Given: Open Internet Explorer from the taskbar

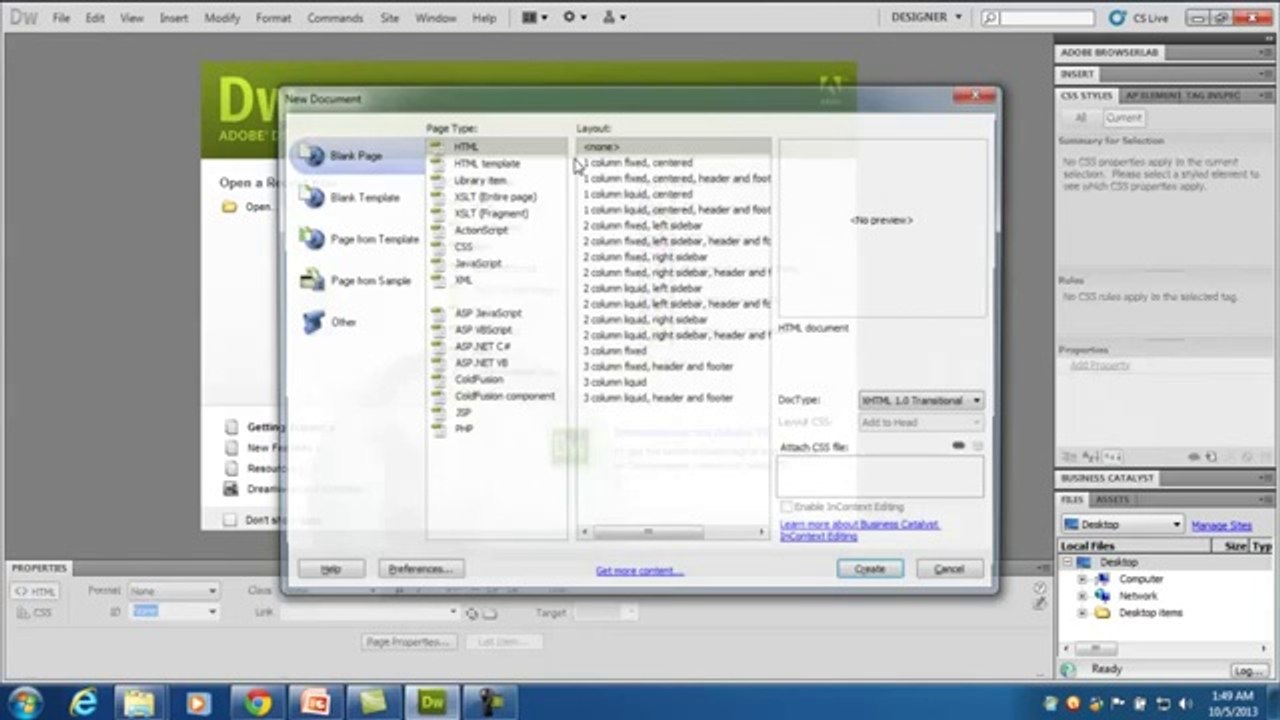Looking at the screenshot, I should point(83,702).
